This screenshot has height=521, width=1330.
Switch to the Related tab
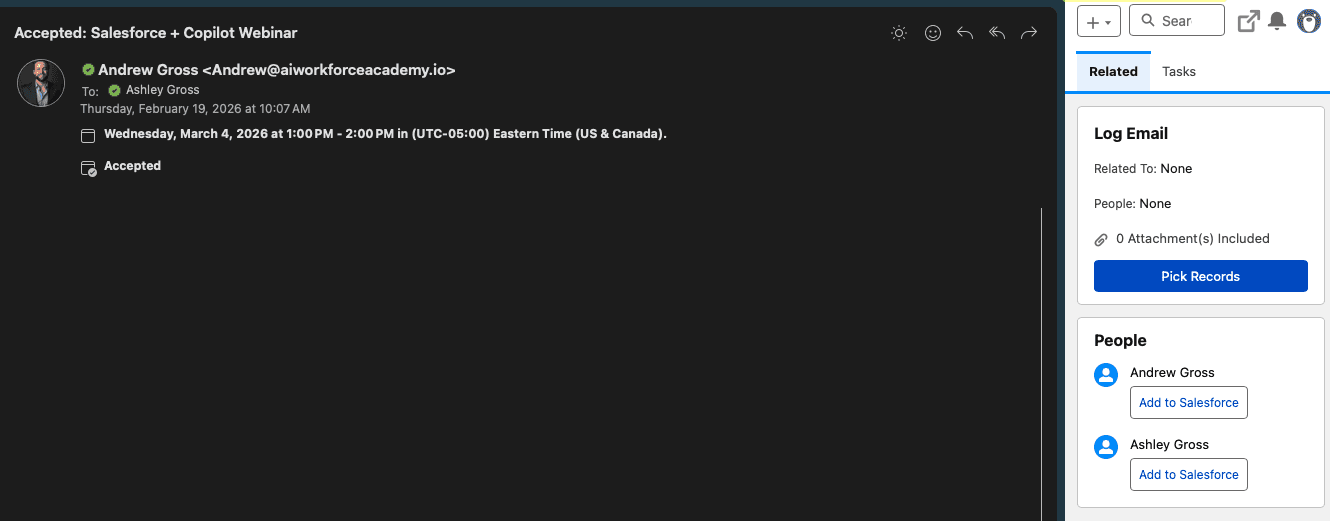1113,72
